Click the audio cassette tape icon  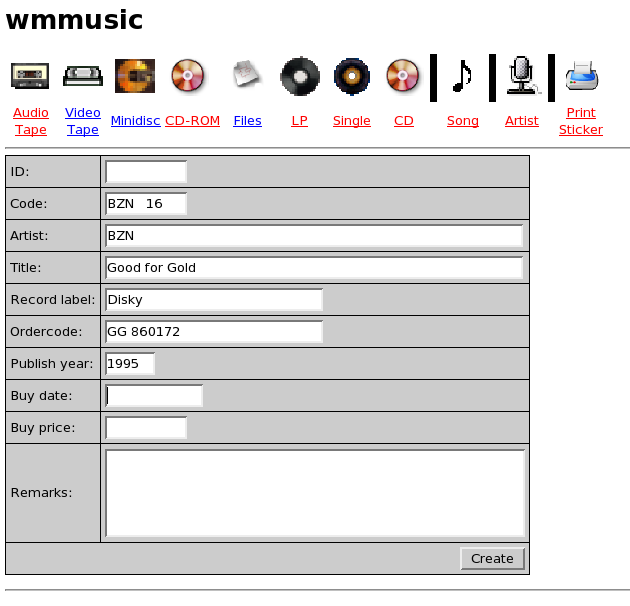point(30,76)
